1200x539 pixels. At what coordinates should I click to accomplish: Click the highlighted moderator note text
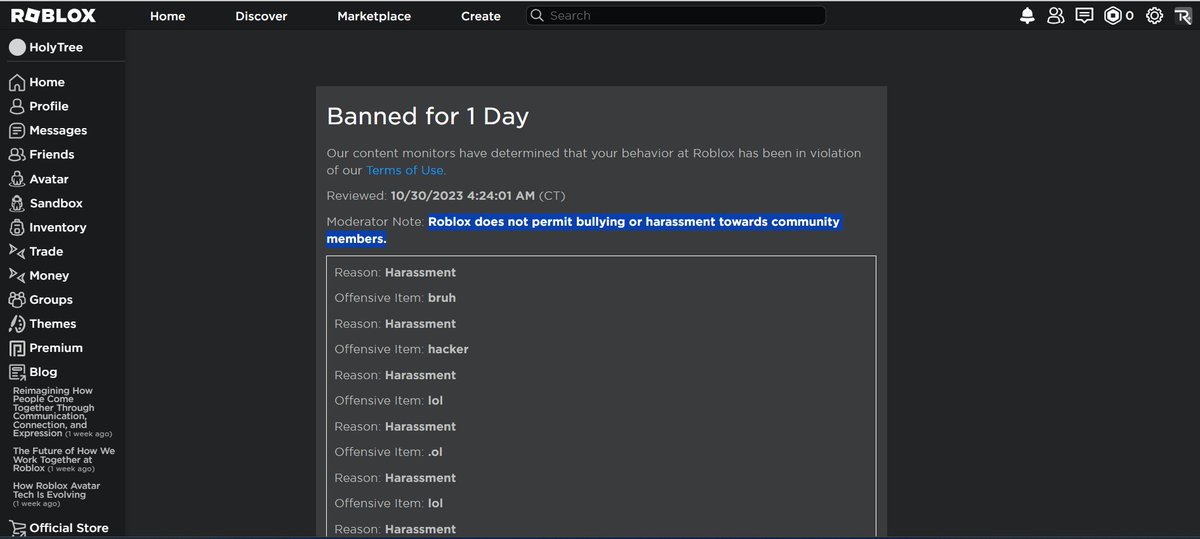[584, 230]
